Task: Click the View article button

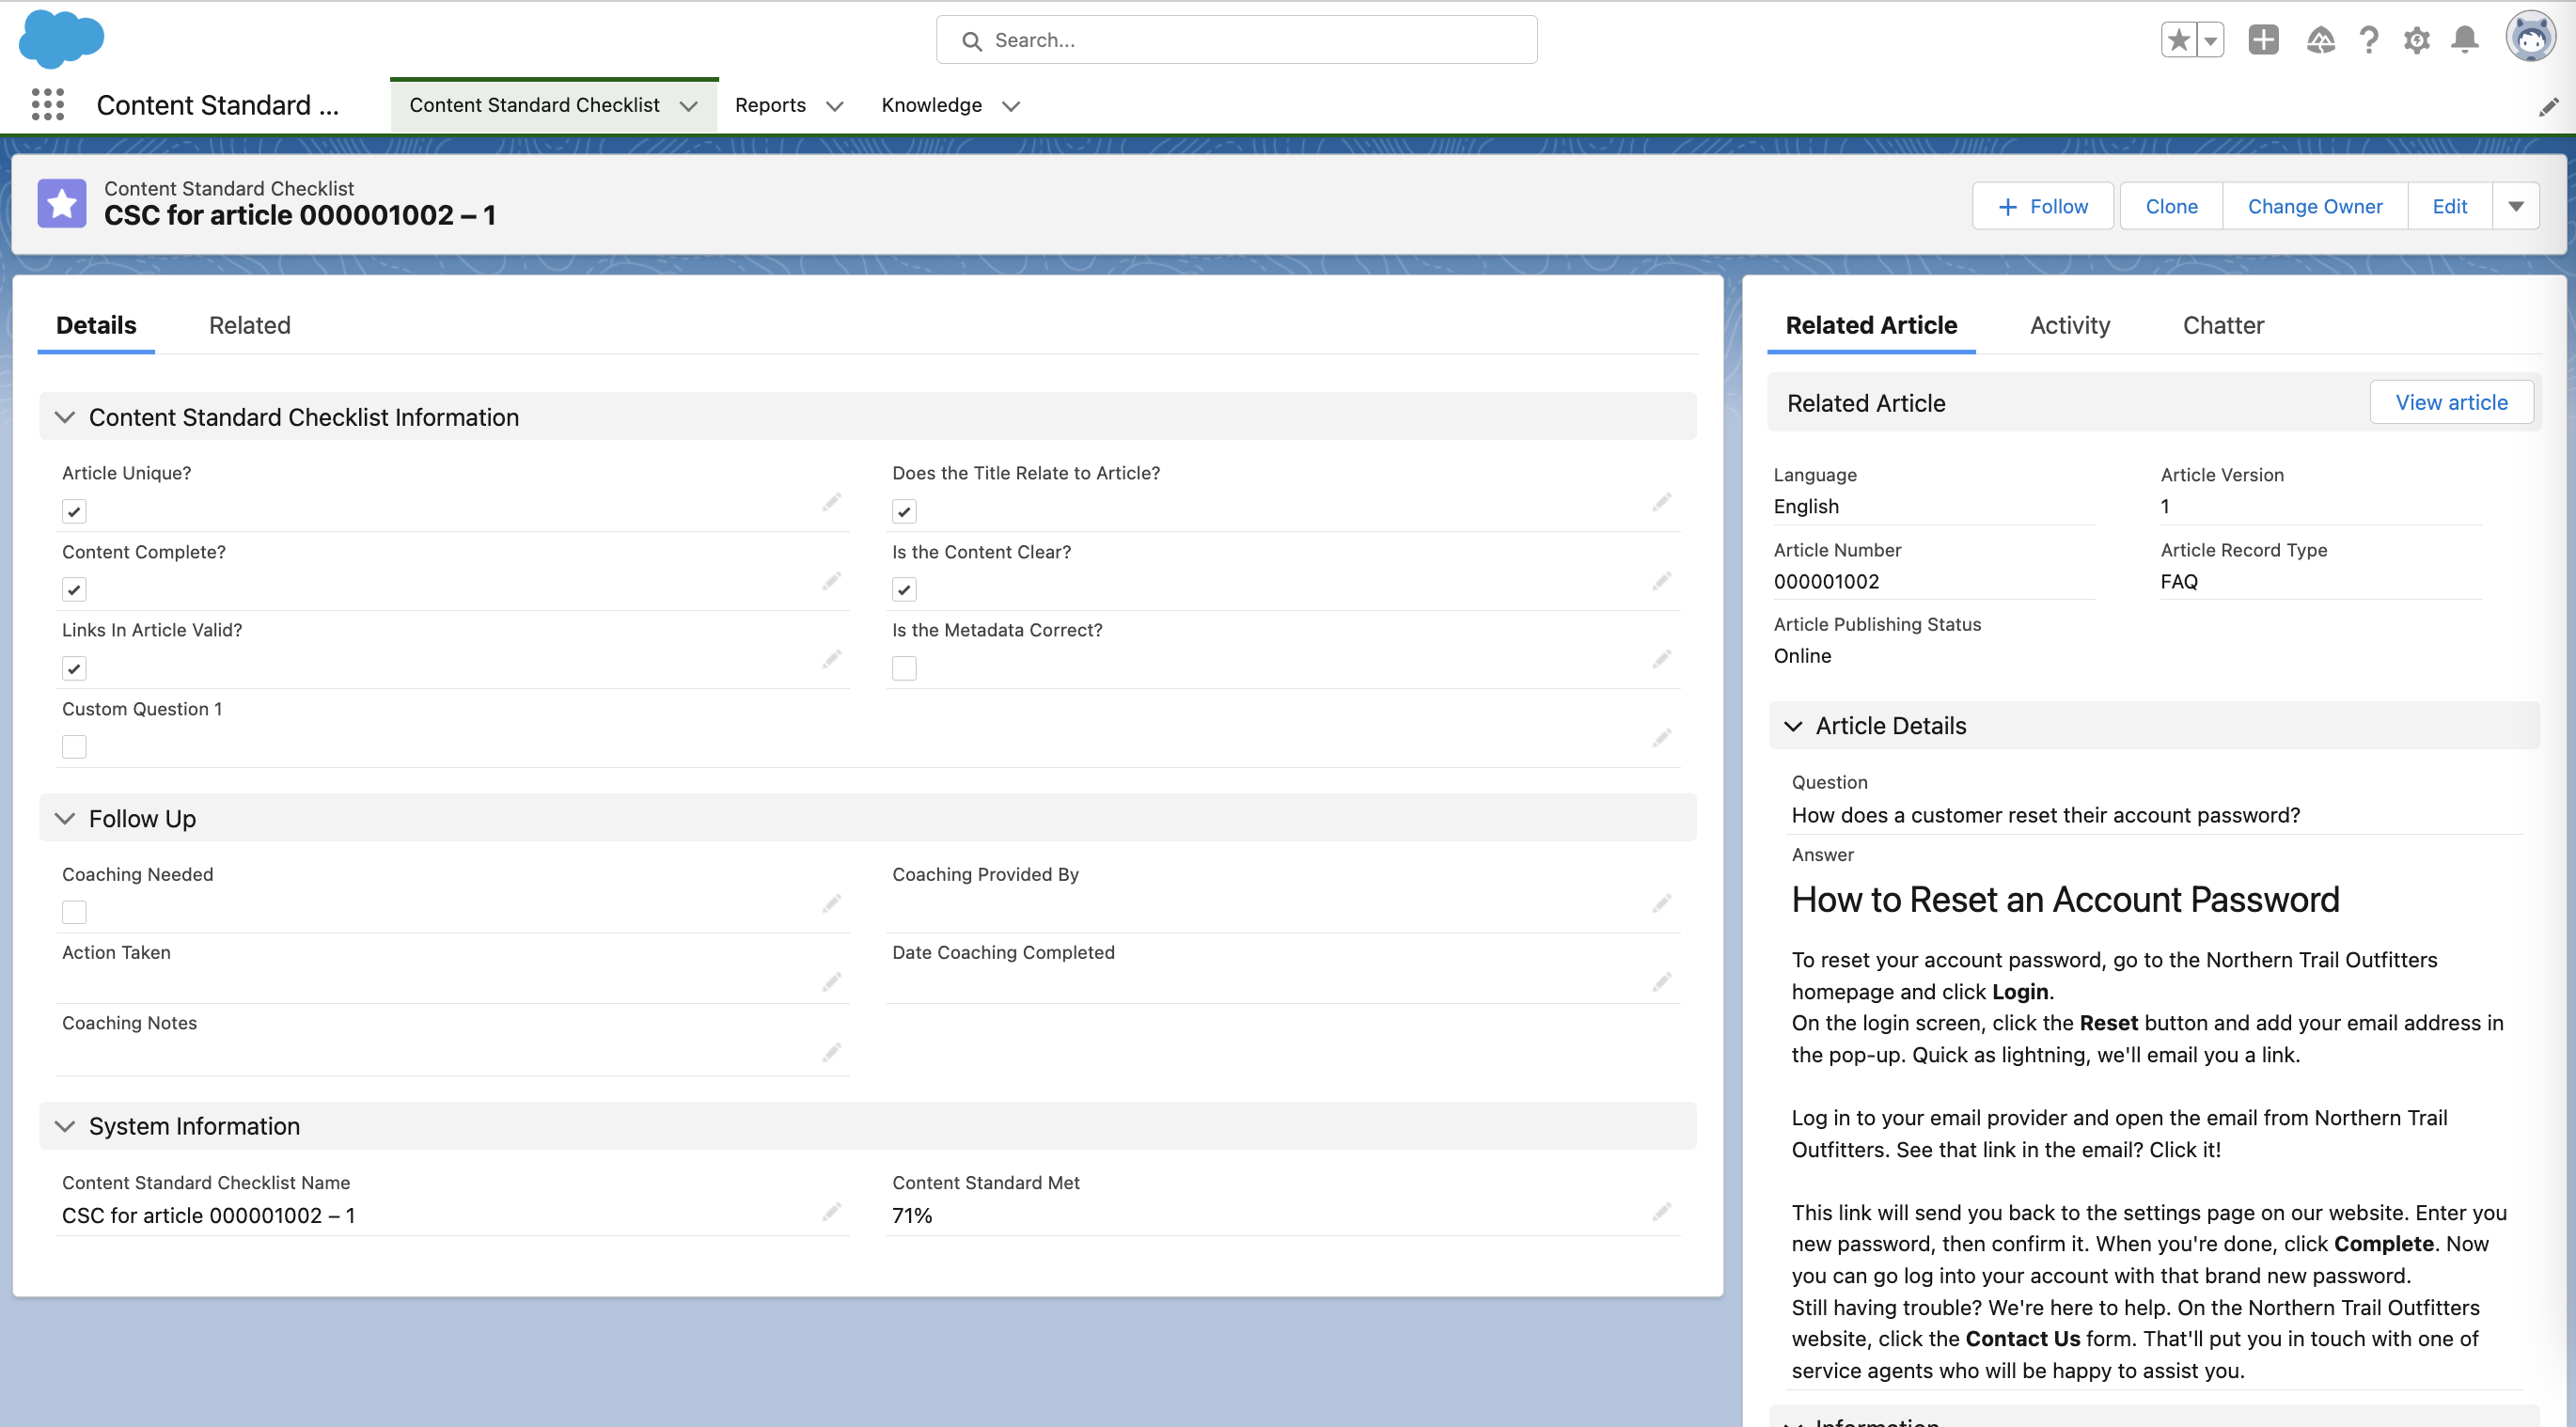Action: pyautogui.click(x=2452, y=402)
